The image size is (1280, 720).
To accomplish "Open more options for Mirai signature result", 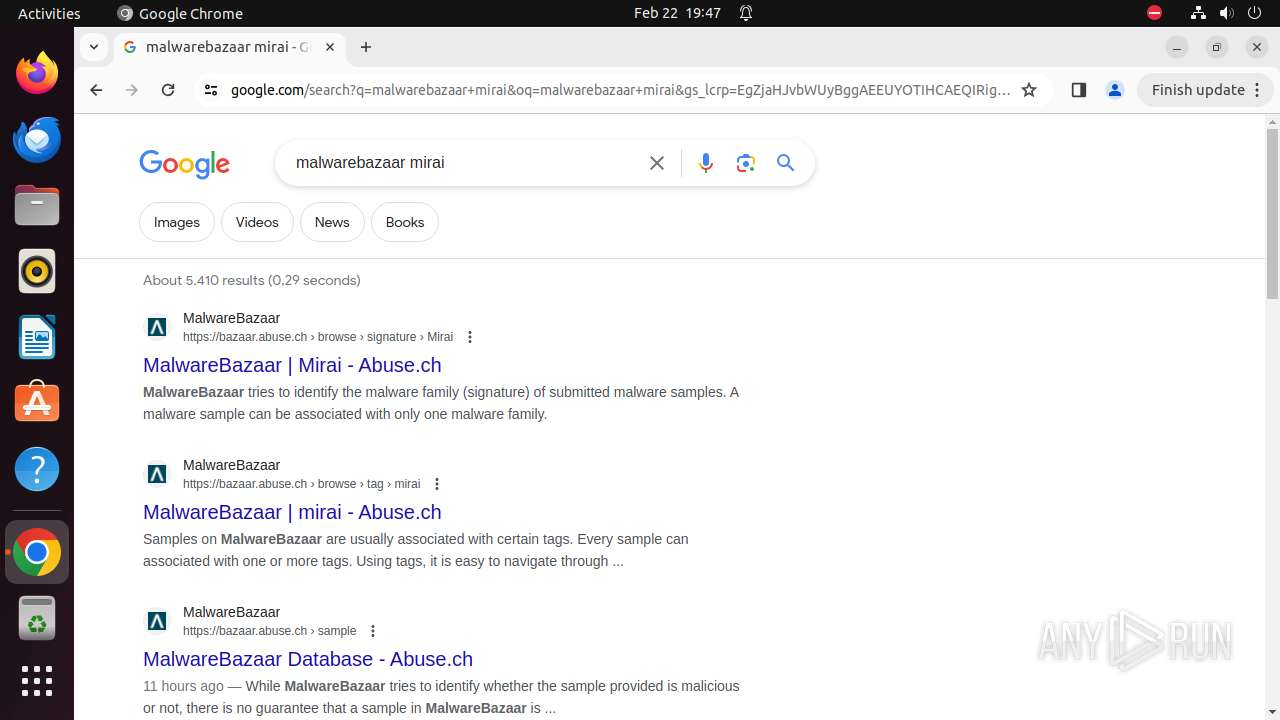I will click(470, 337).
